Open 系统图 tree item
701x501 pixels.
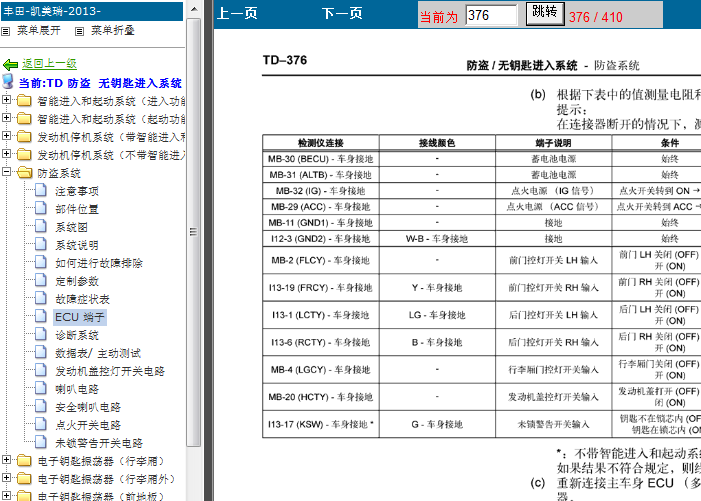tap(72, 227)
